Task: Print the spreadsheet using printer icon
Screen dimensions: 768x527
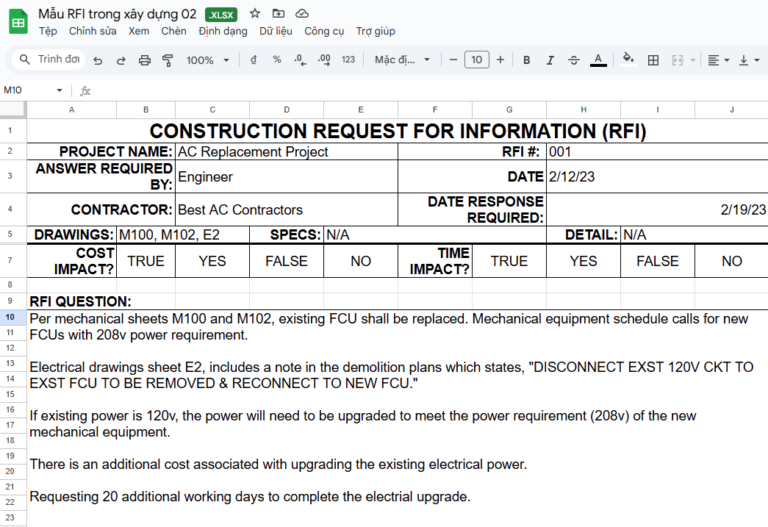Action: (145, 60)
